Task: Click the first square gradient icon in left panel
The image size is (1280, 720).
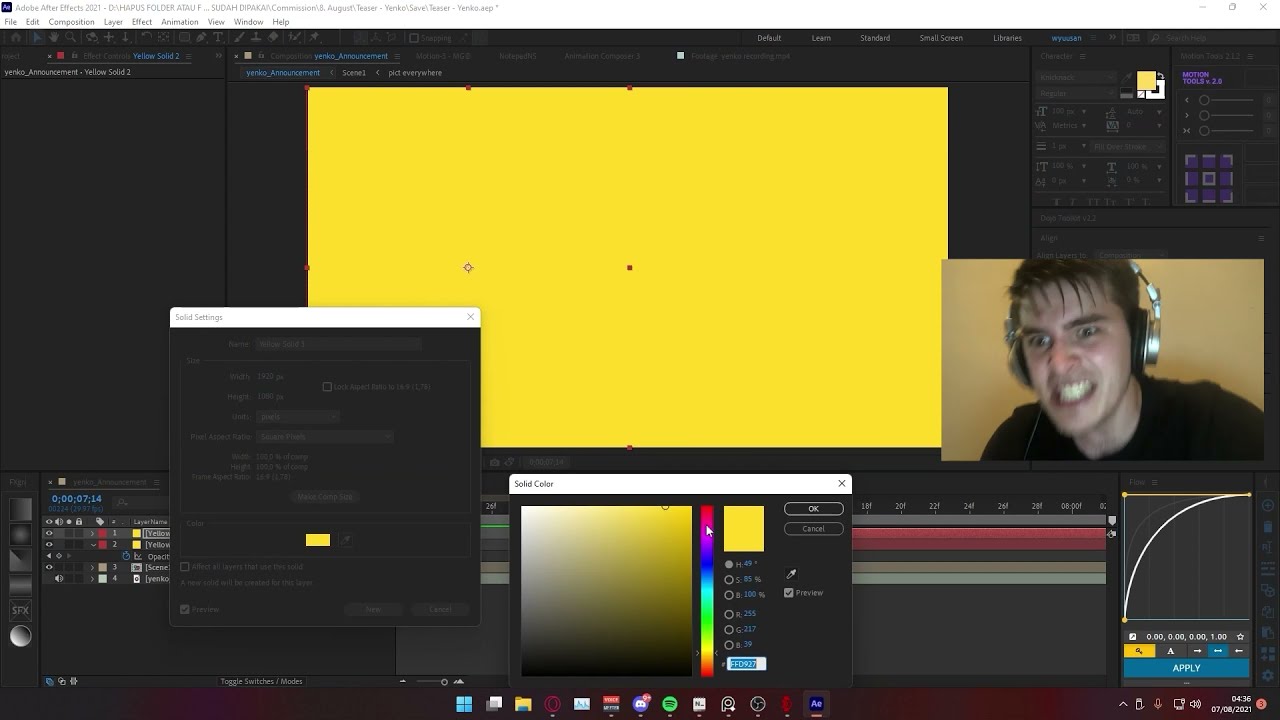Action: pos(20,510)
